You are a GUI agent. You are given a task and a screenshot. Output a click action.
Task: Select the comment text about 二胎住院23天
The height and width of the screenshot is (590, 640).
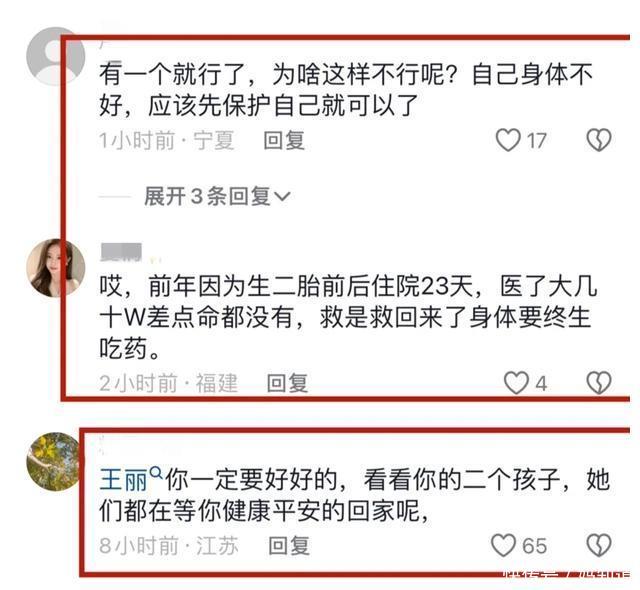tap(348, 317)
